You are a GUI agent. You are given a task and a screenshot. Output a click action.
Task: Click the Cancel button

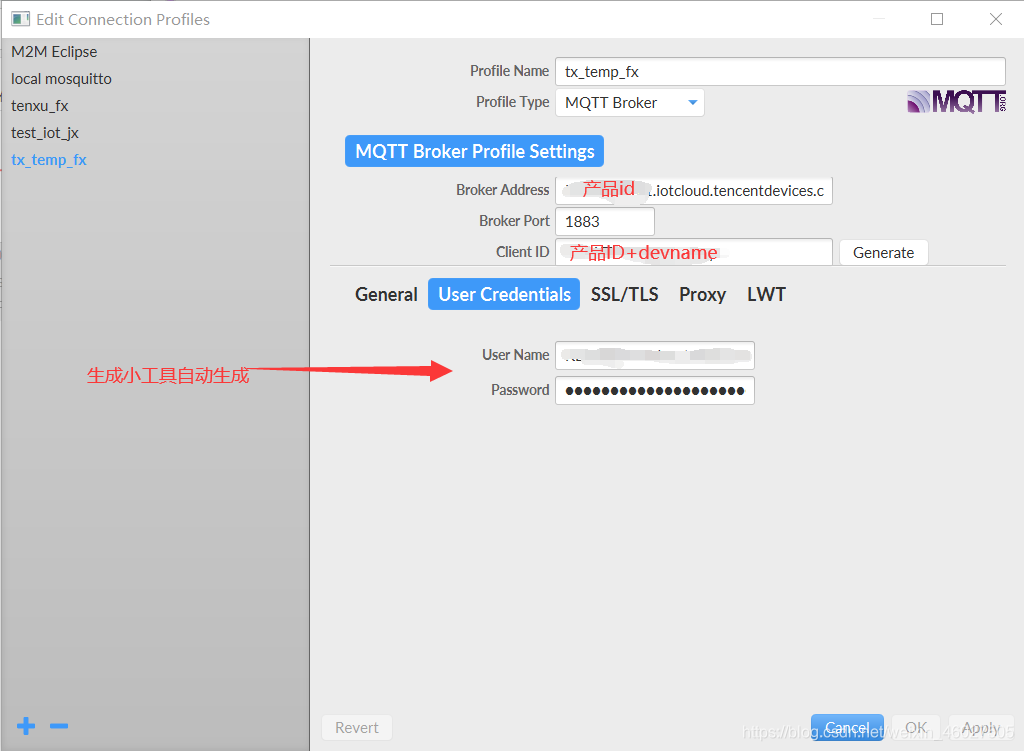(x=847, y=727)
